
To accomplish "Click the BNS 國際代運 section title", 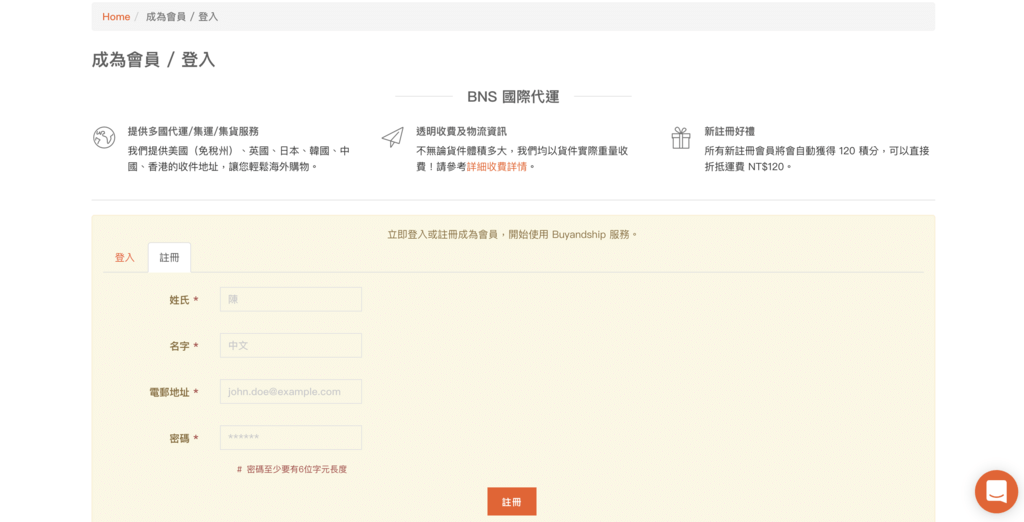I will coord(513,97).
